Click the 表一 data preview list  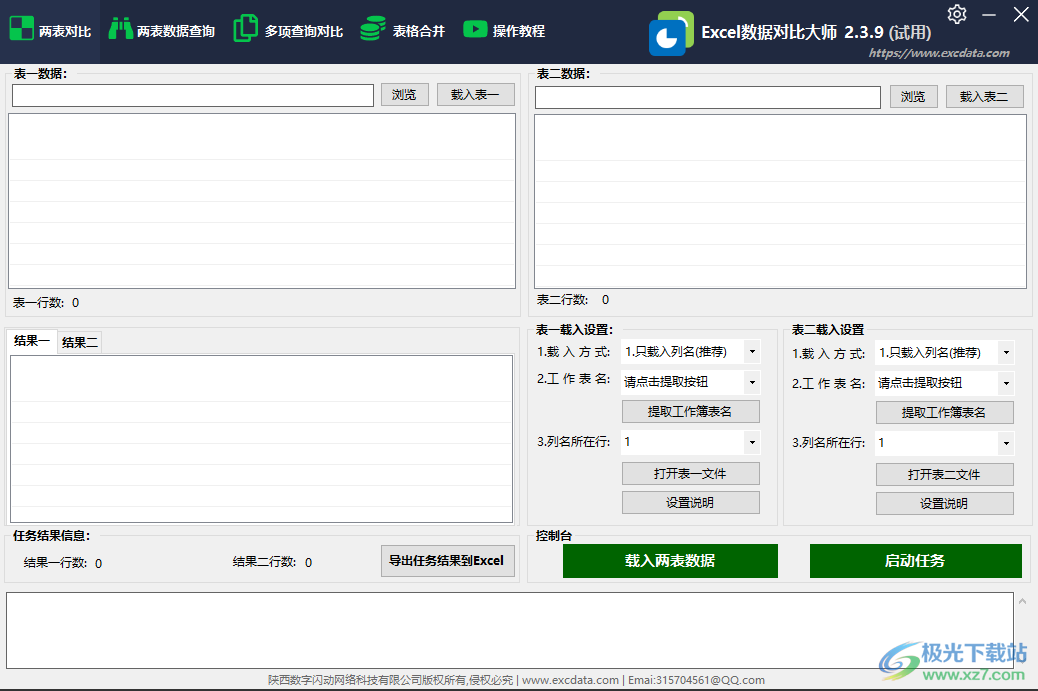pyautogui.click(x=261, y=201)
